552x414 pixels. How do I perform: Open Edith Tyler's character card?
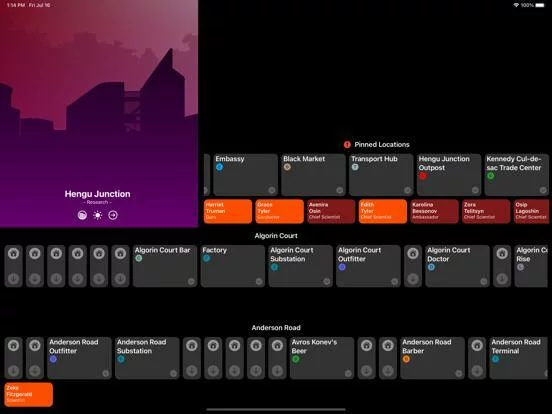pyautogui.click(x=383, y=211)
